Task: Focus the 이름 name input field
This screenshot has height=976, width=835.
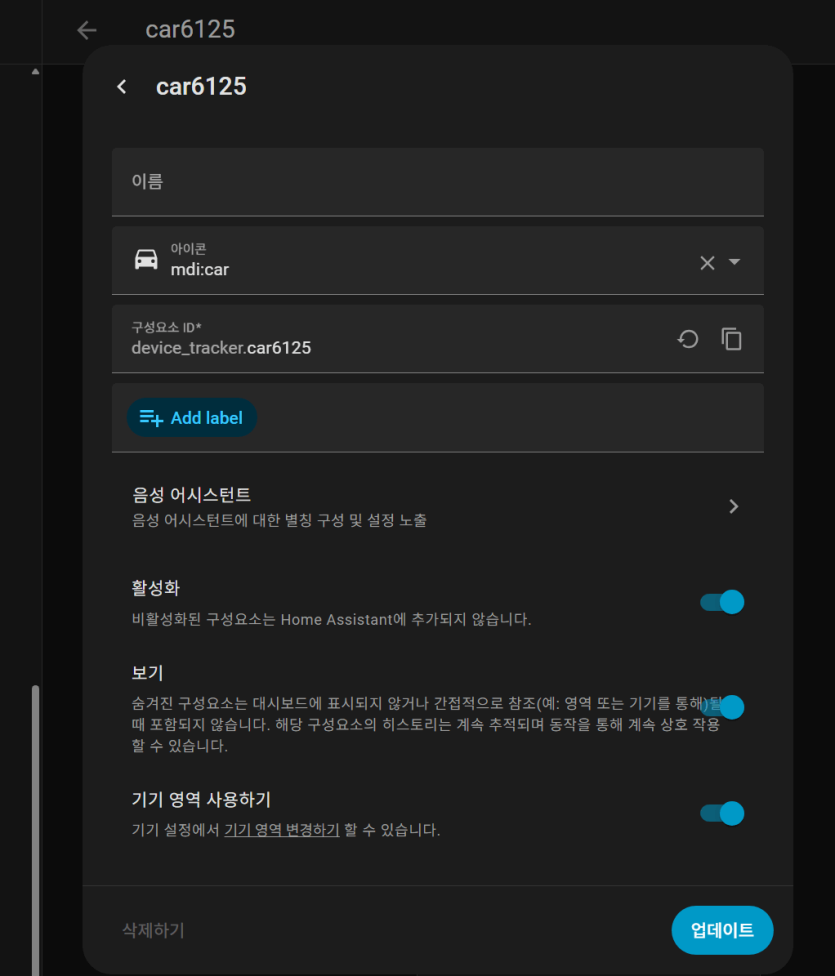Action: 438,182
